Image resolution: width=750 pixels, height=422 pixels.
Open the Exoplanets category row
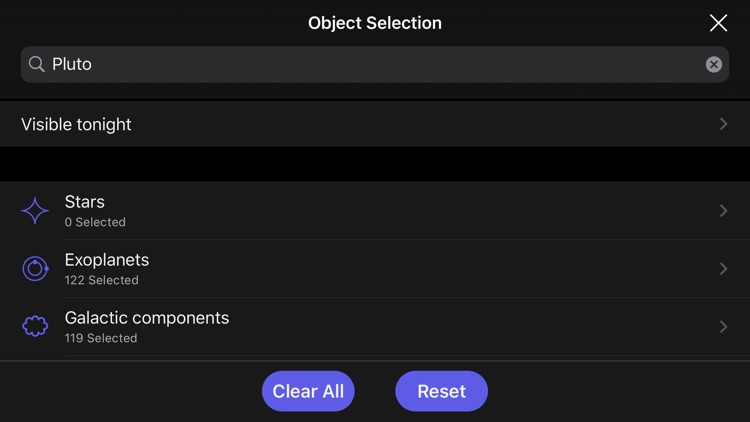(375, 268)
